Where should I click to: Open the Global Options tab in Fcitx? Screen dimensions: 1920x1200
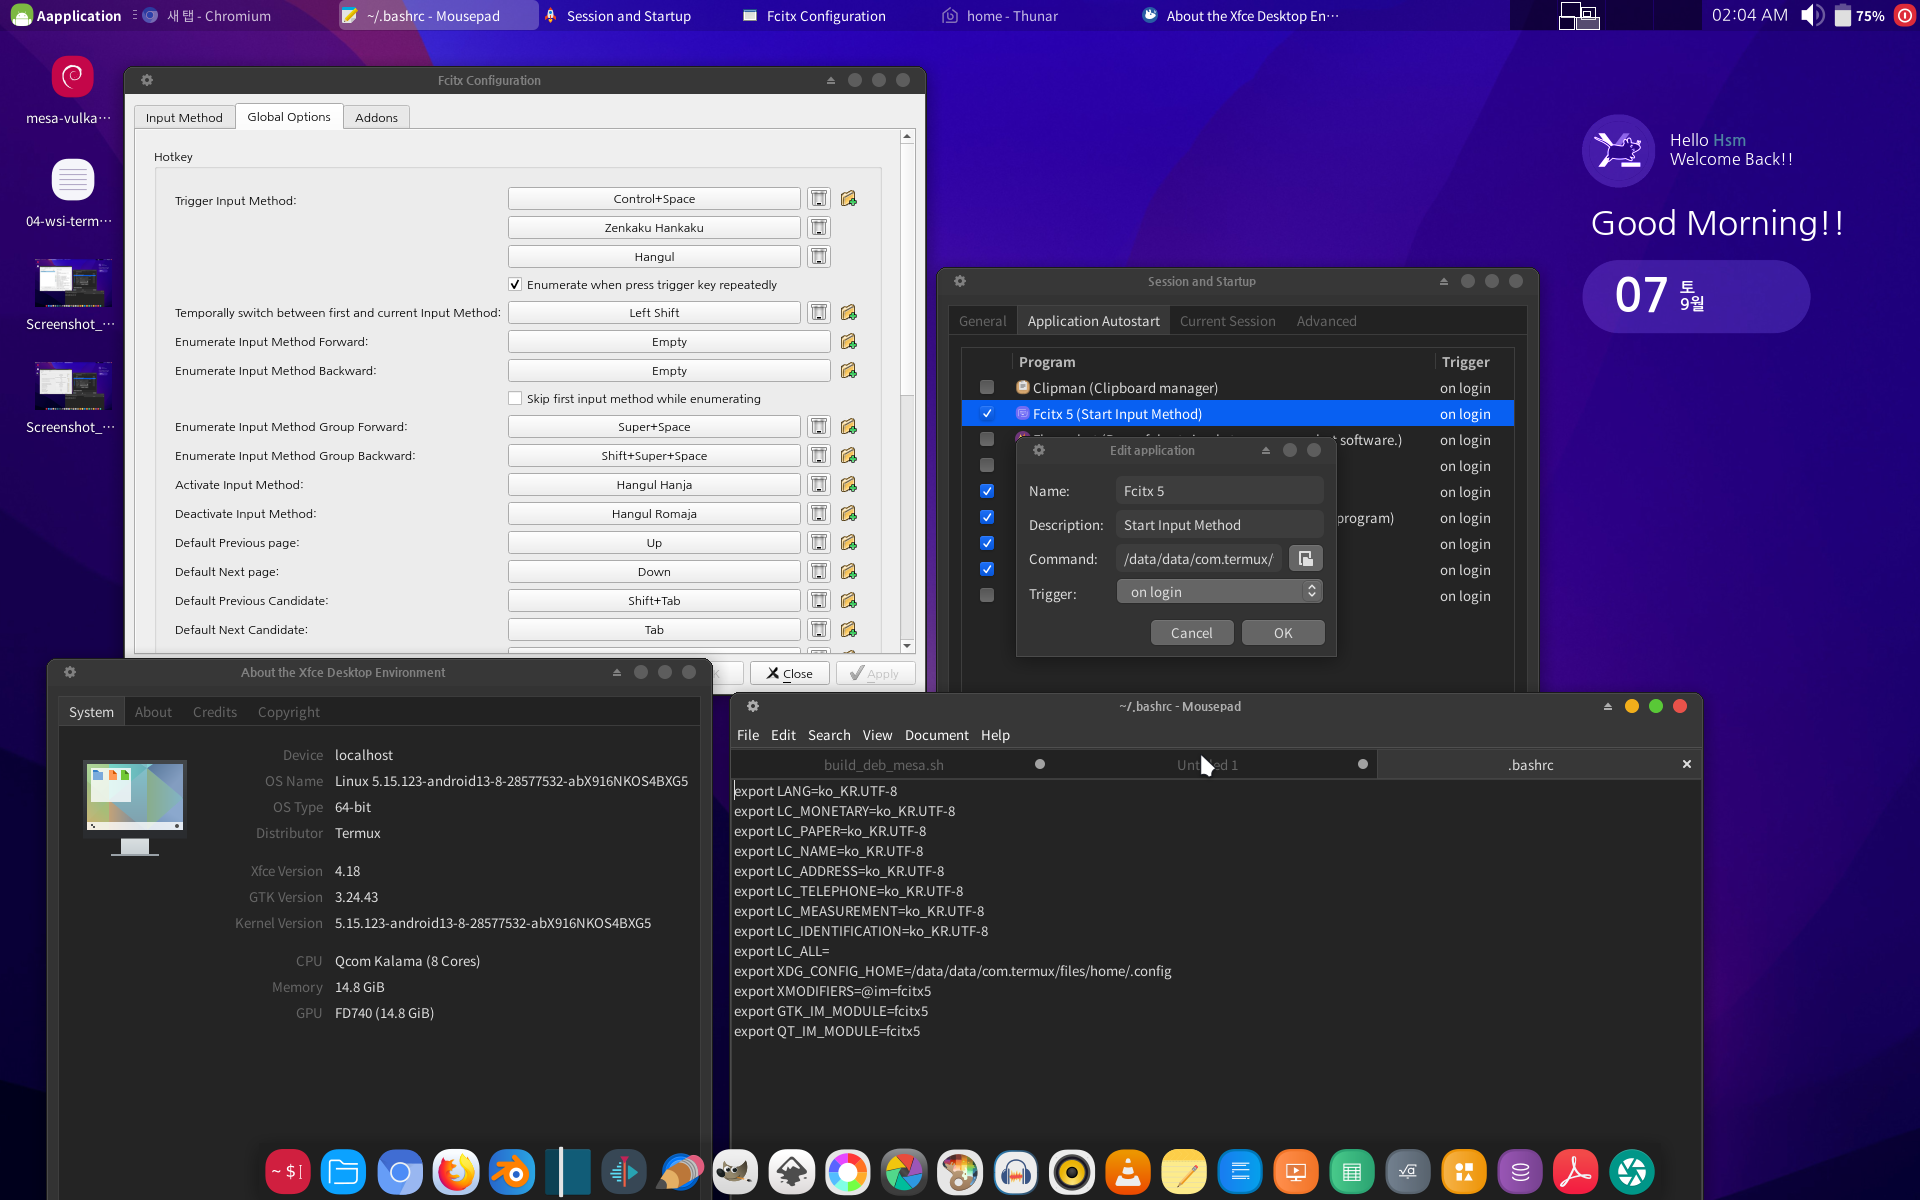click(290, 116)
